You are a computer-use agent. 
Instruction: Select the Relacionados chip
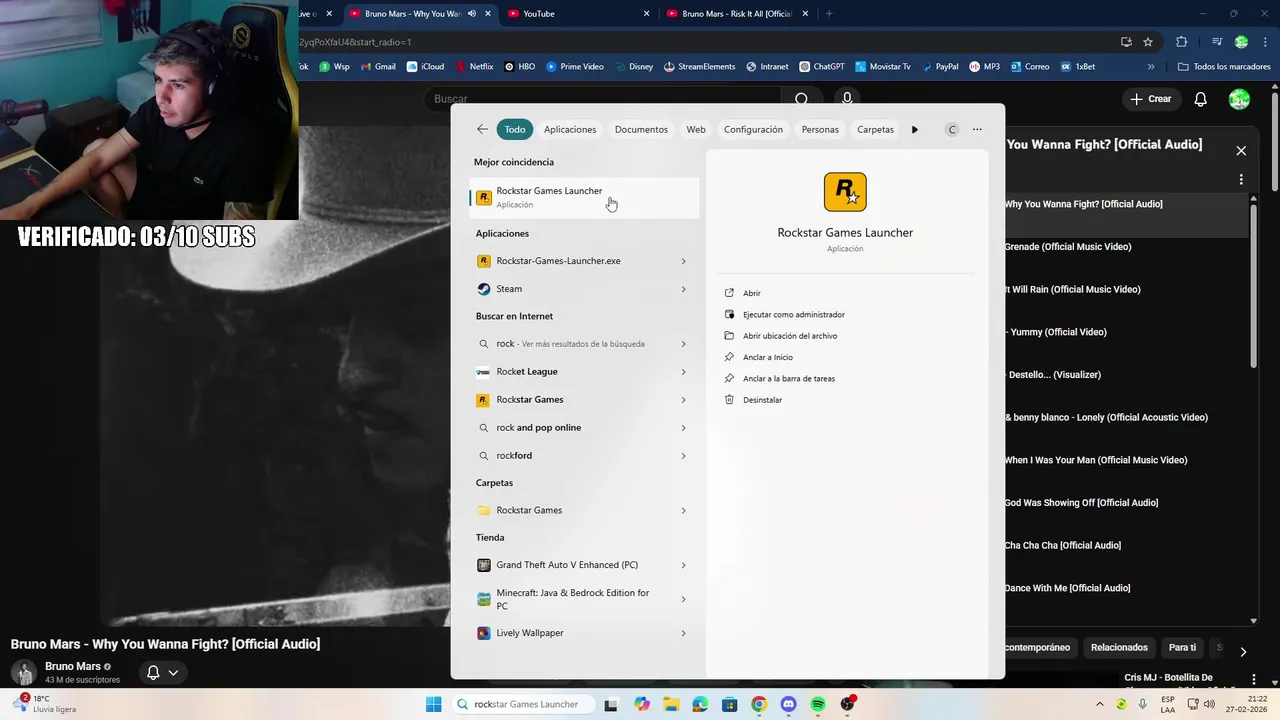[x=1119, y=648]
